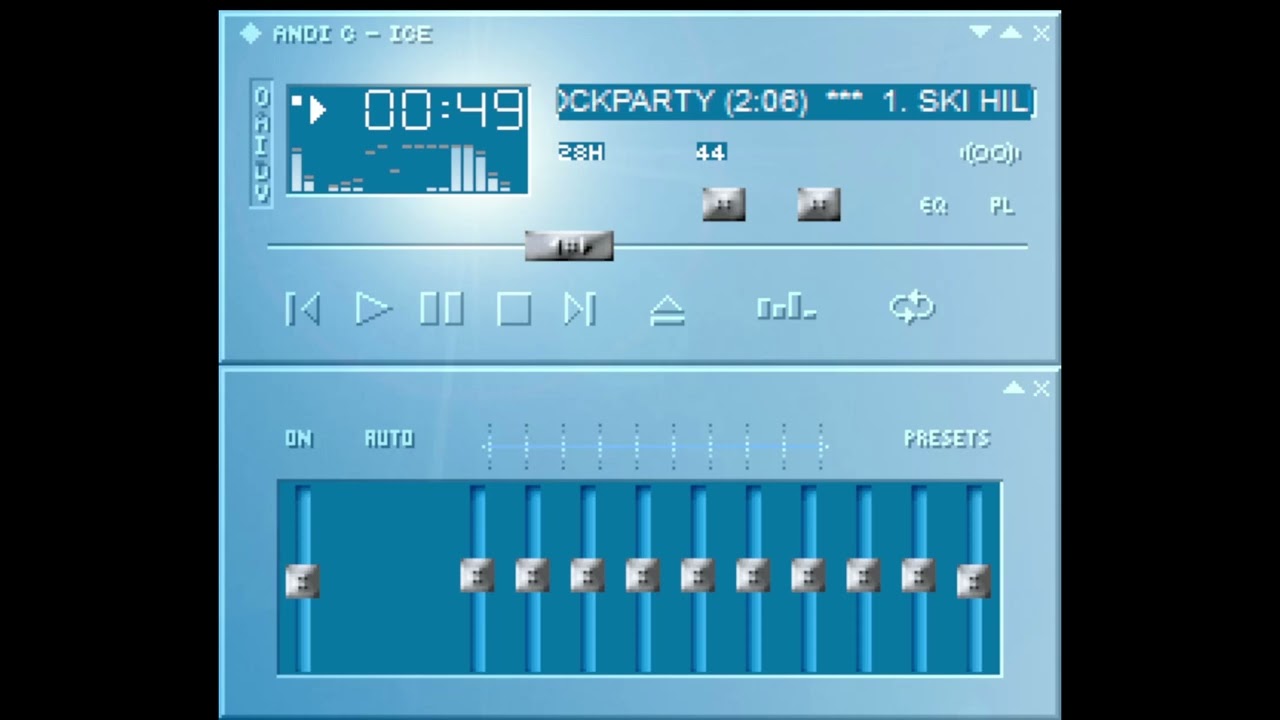This screenshot has width=1280, height=720.
Task: Click the sixth equalizer band slider knob
Action: [x=752, y=575]
